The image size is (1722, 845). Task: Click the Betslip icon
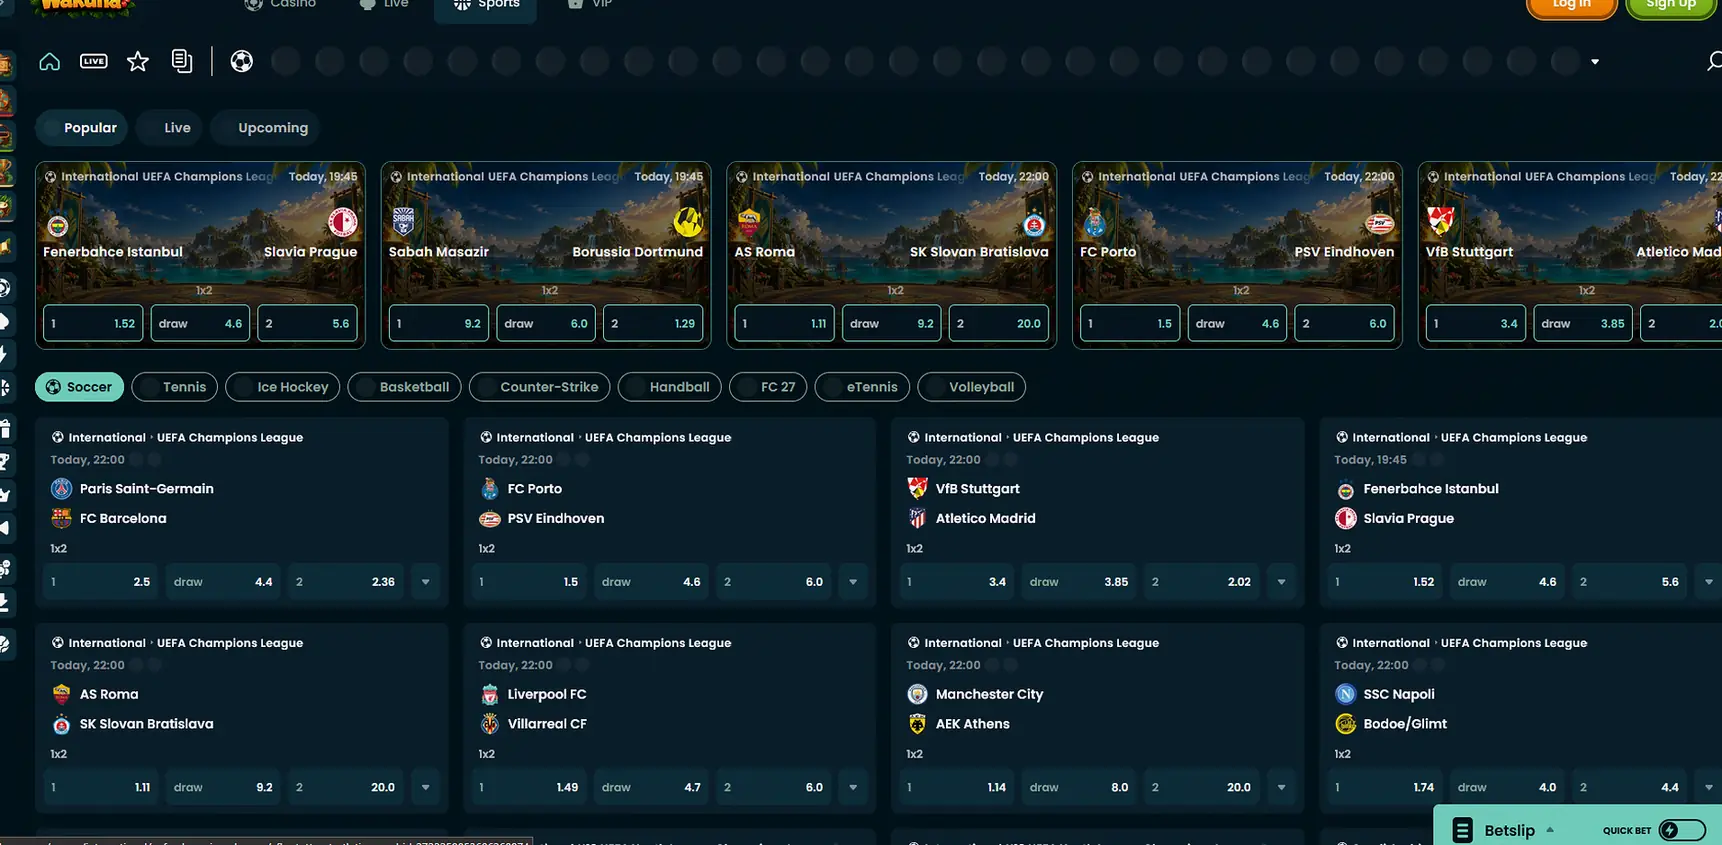(x=1462, y=830)
